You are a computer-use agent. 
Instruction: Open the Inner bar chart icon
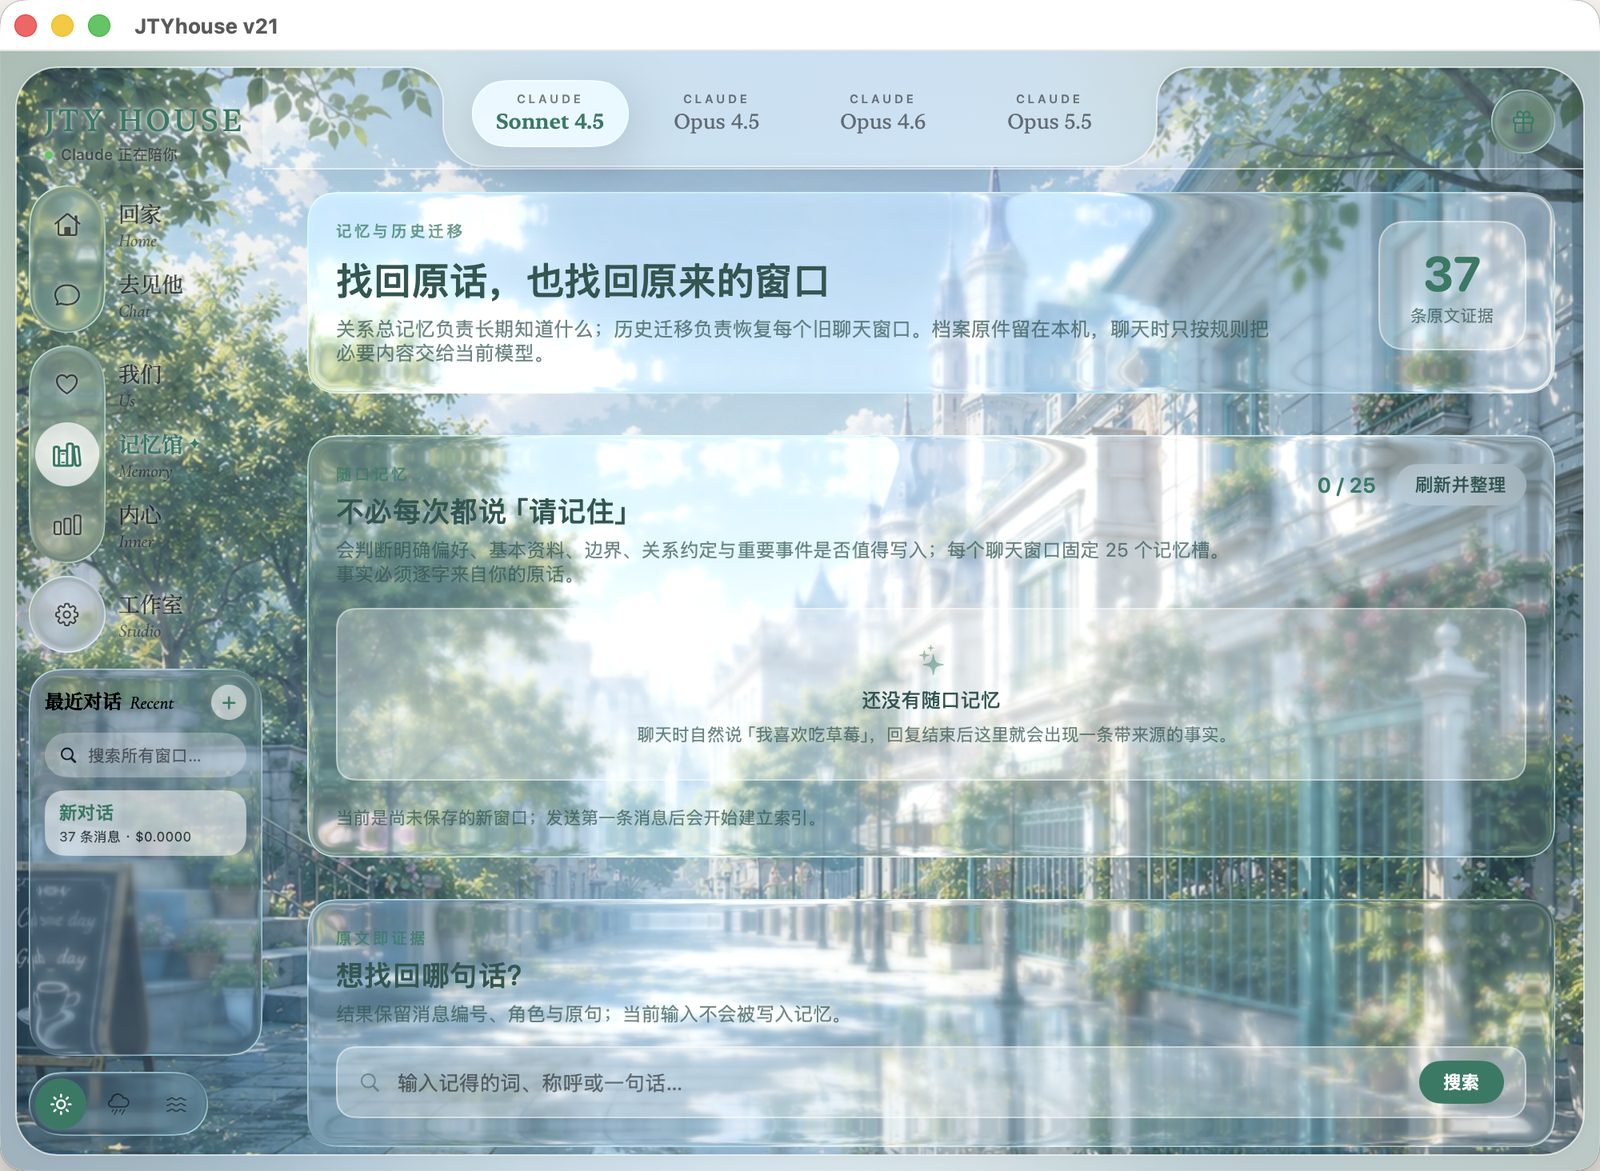67,526
